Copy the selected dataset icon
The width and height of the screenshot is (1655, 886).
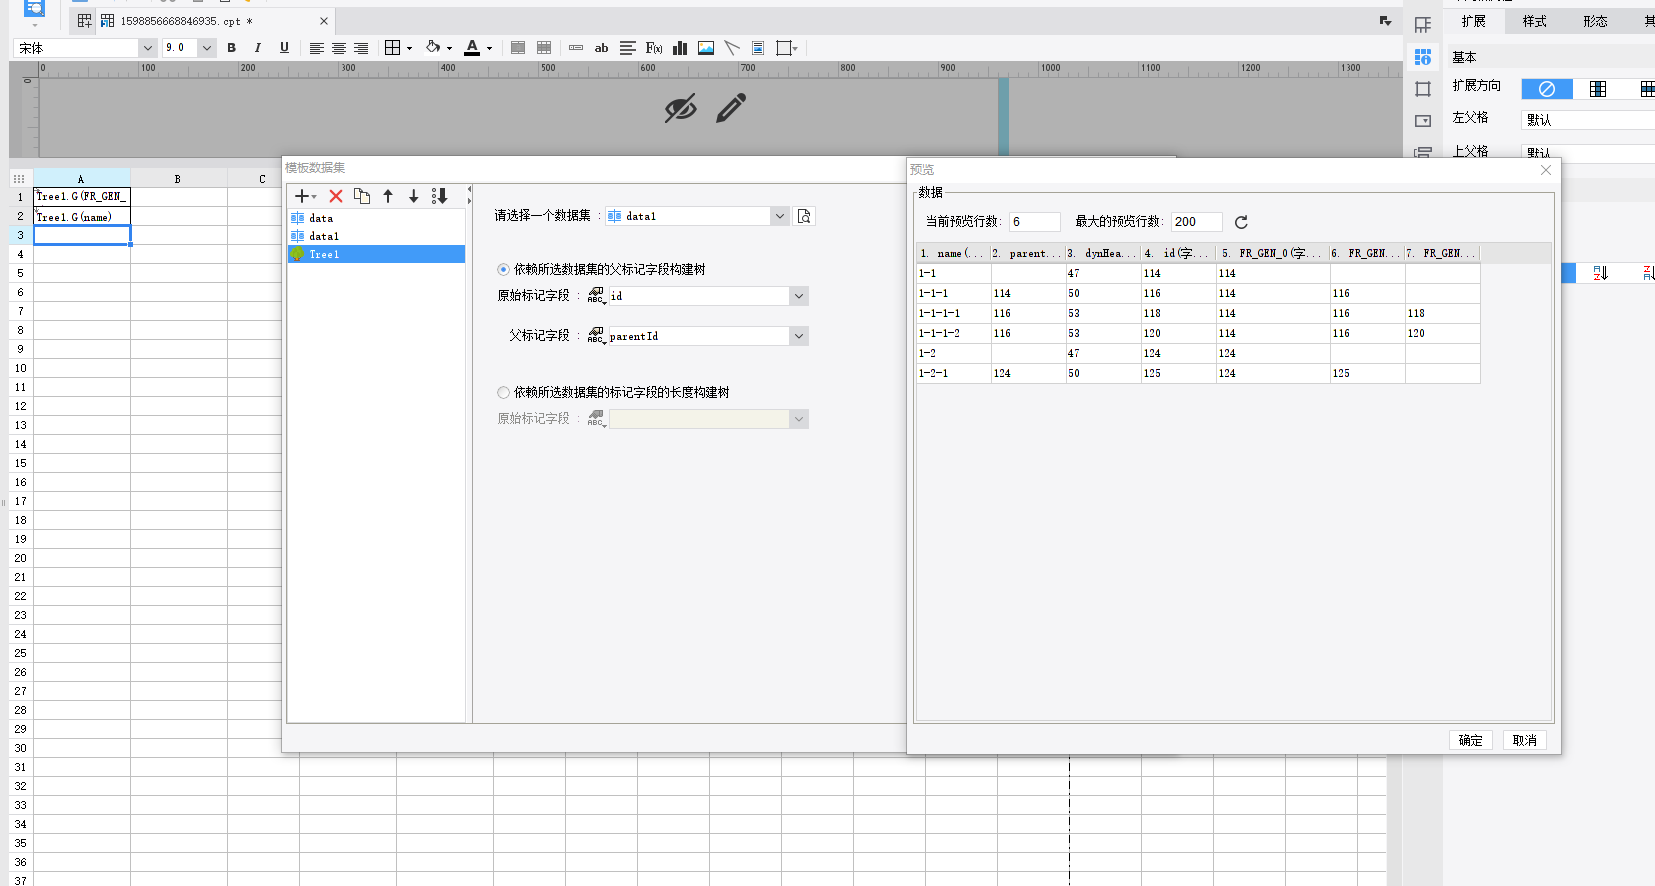coord(362,196)
